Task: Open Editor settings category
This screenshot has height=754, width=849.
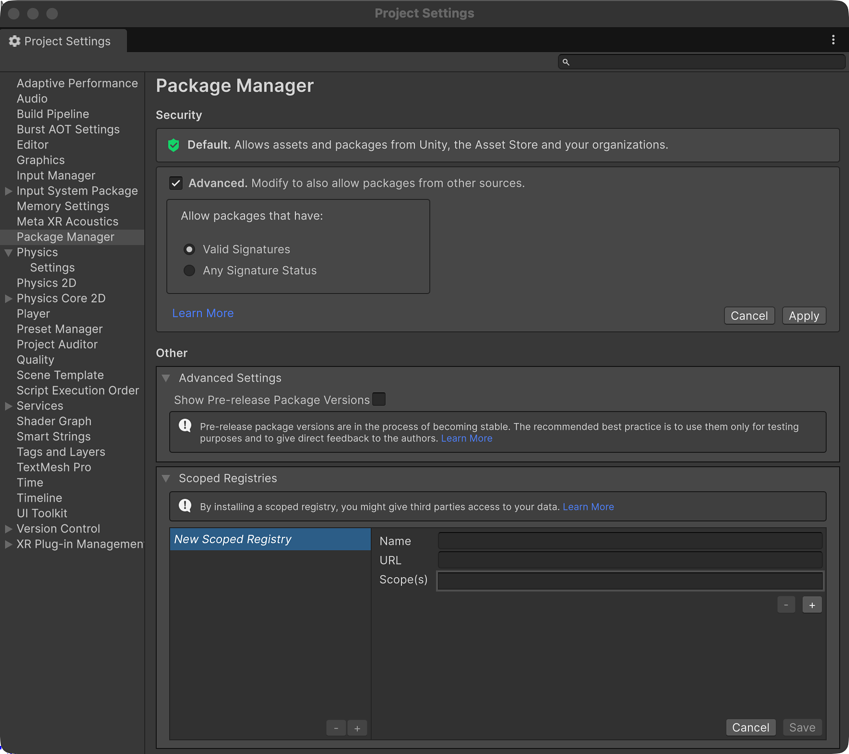Action: [32, 145]
